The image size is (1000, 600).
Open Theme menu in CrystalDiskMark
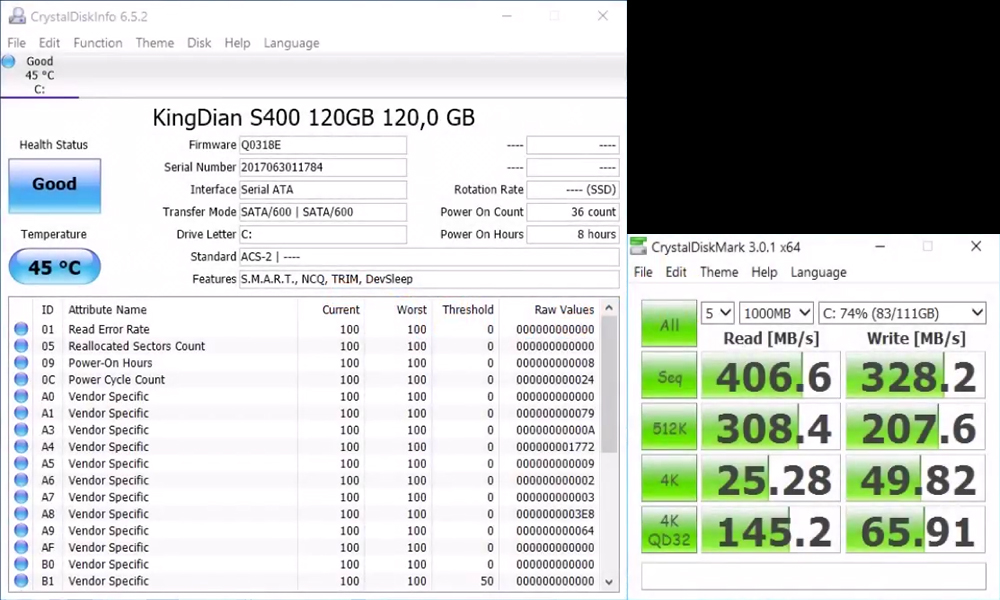point(718,272)
